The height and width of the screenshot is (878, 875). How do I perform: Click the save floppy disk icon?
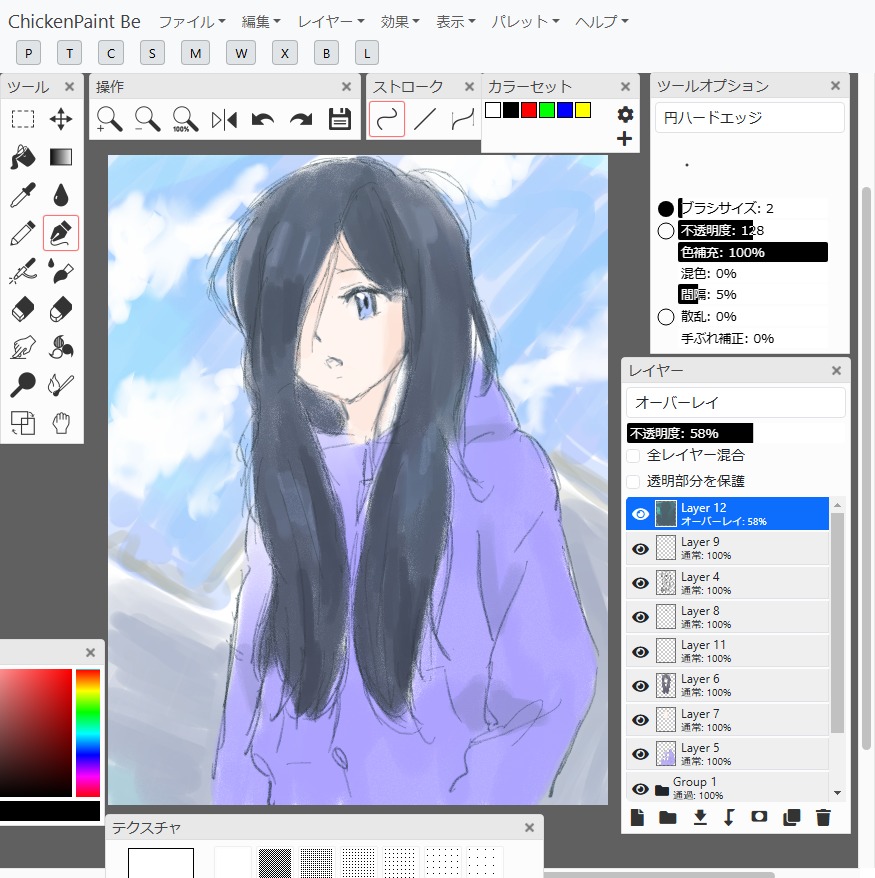tap(340, 120)
